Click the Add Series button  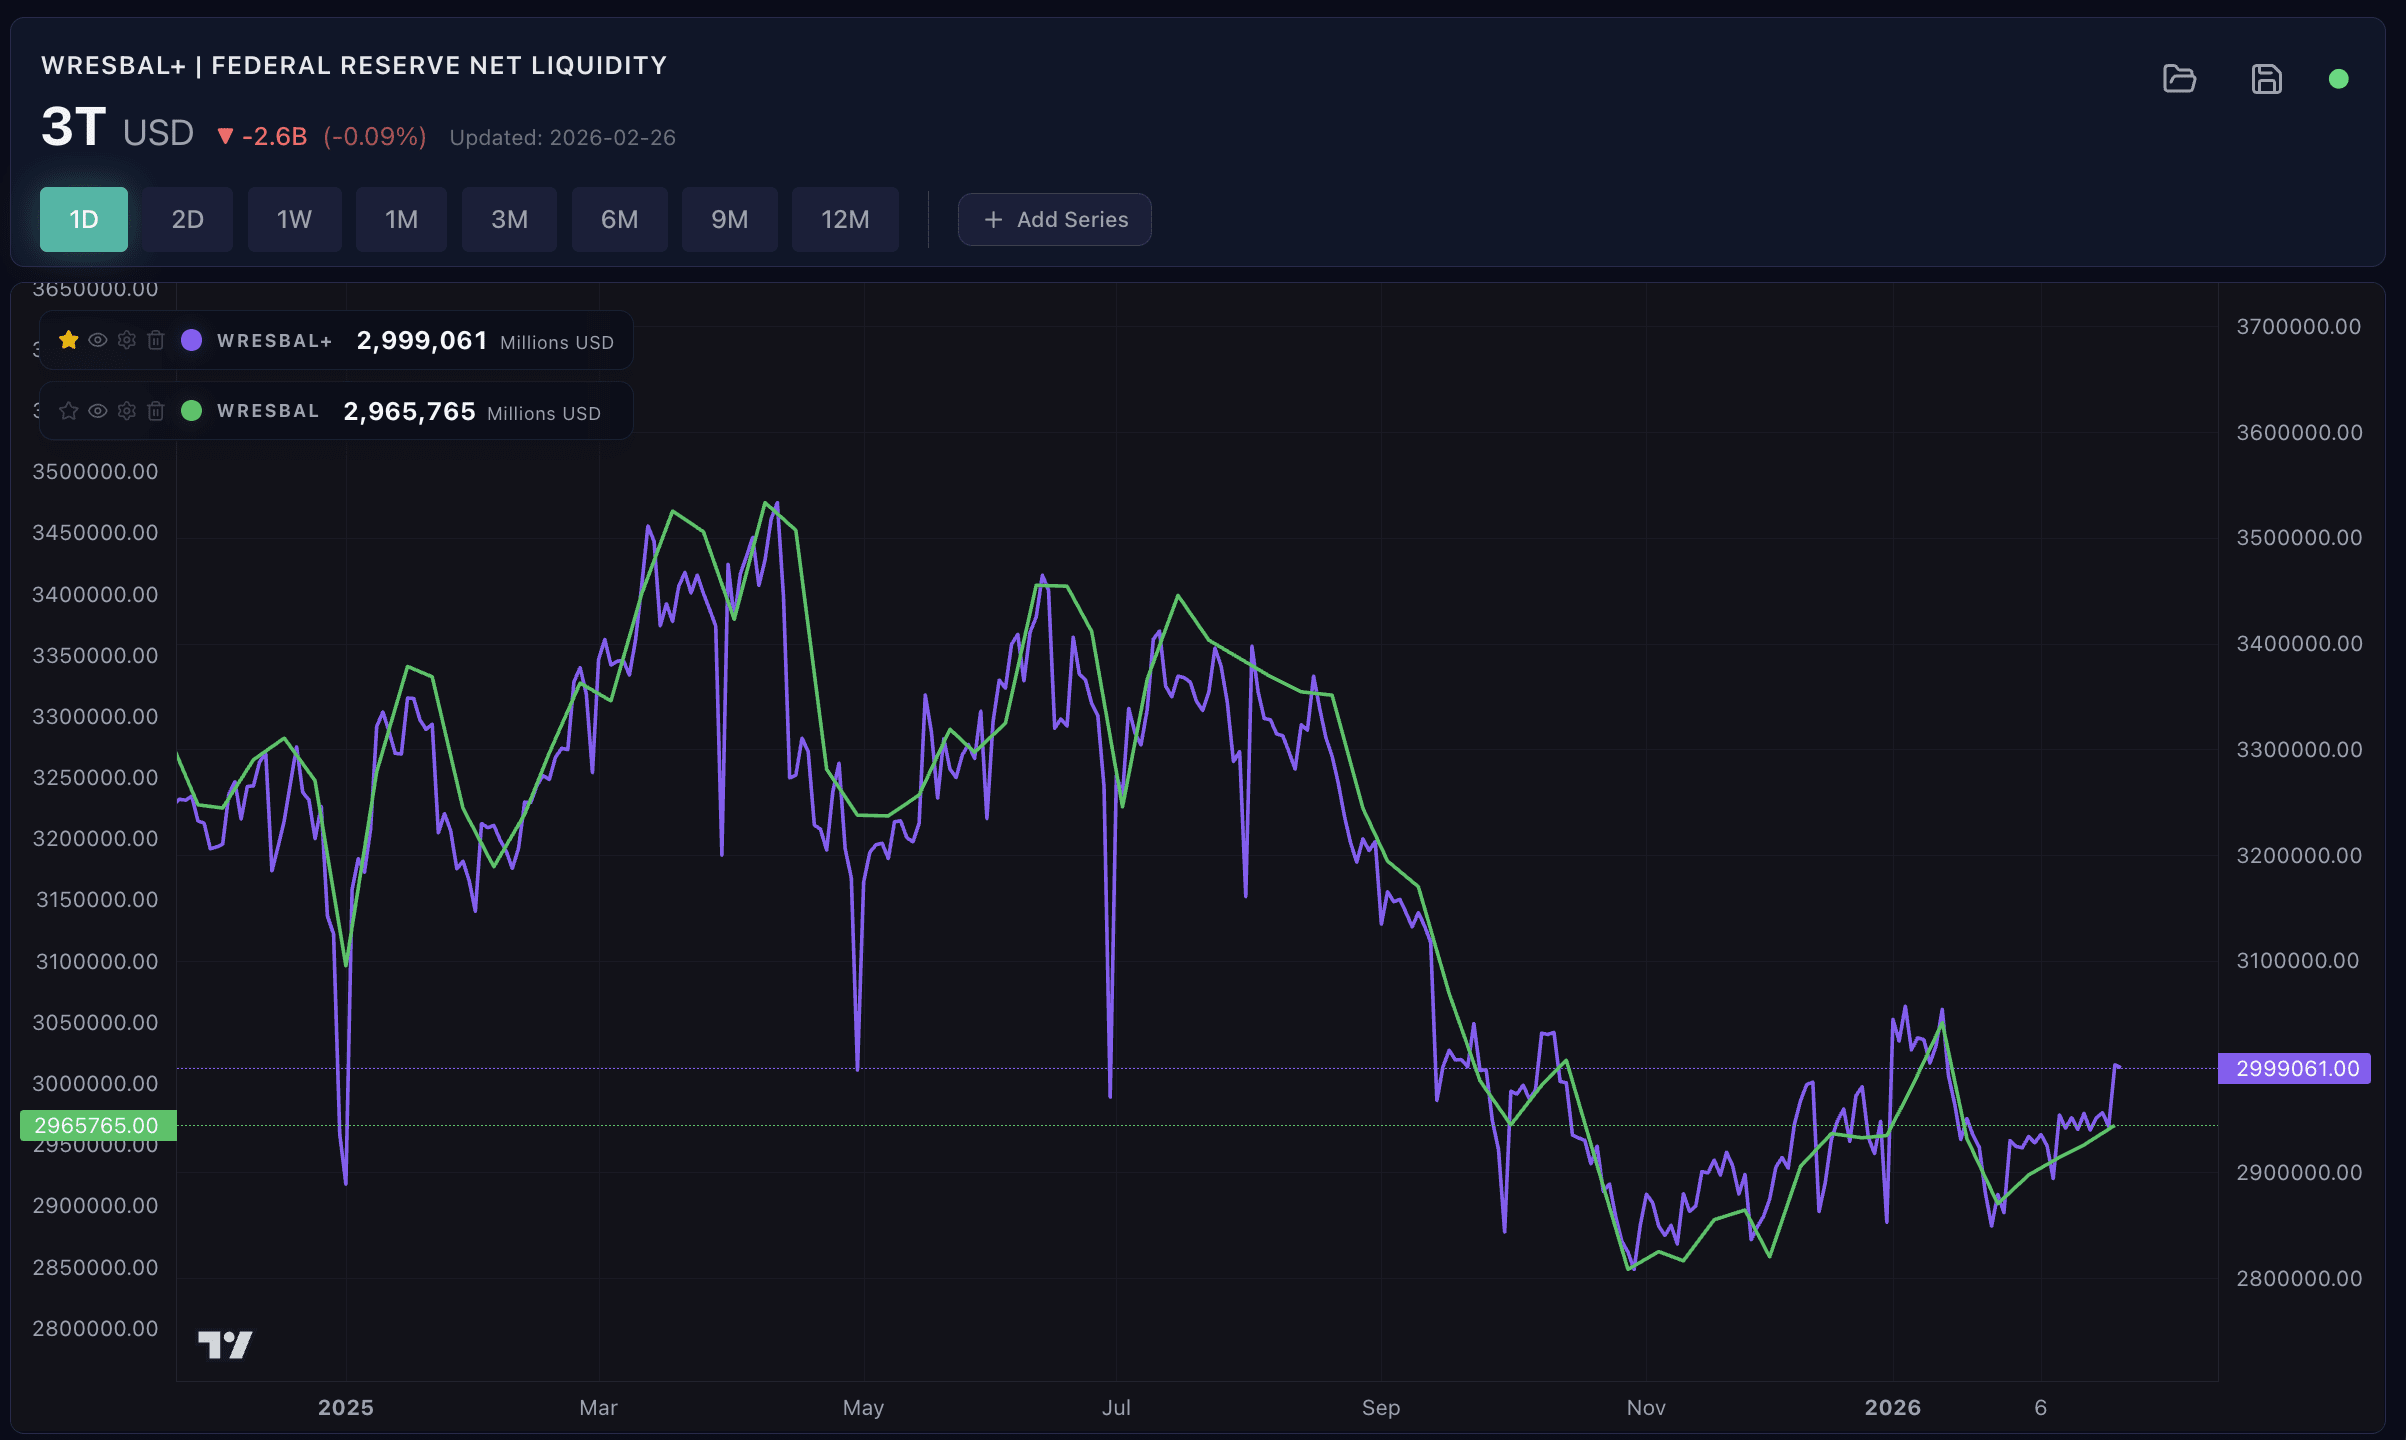pos(1055,219)
